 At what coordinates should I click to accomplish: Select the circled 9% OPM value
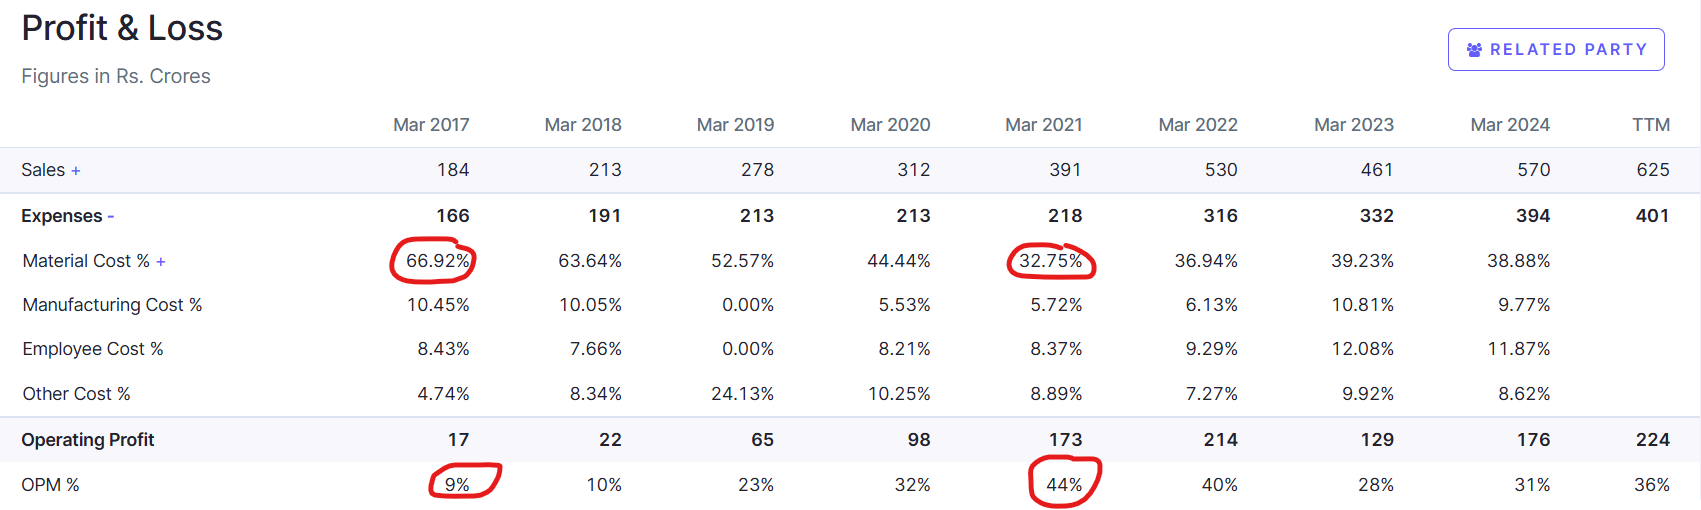pos(457,485)
